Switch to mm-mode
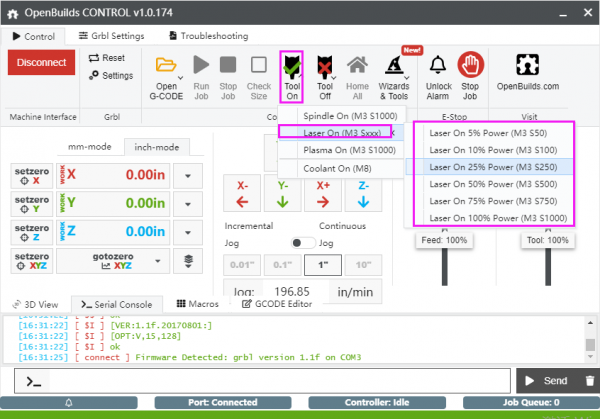This screenshot has width=600, height=419. point(90,147)
